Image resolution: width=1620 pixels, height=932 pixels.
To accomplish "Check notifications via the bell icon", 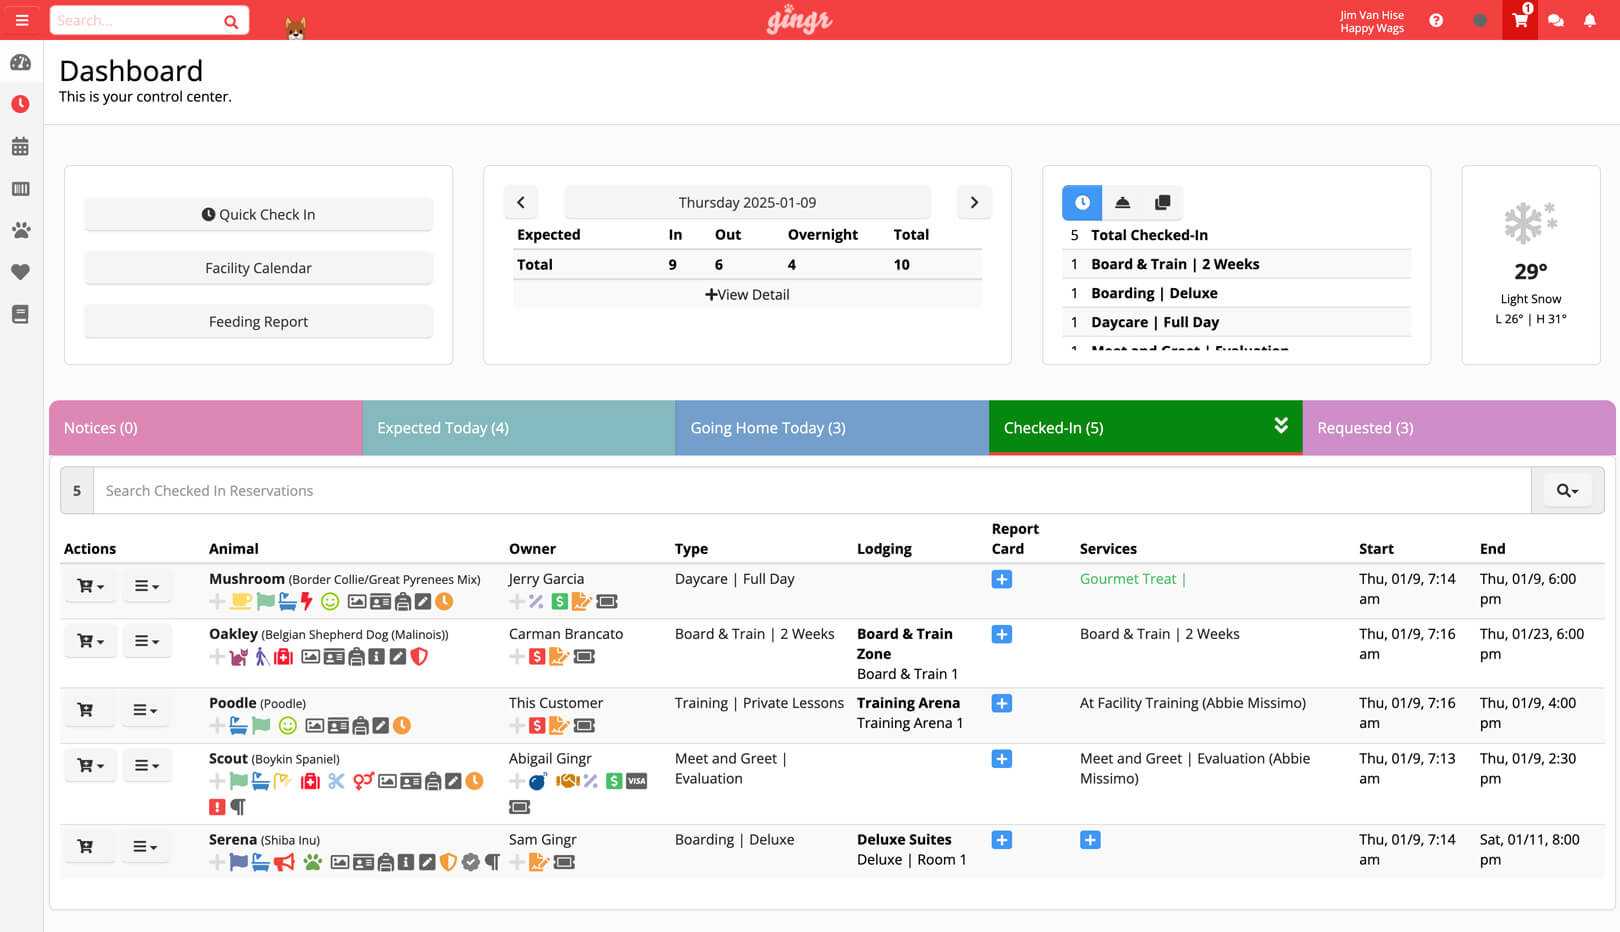I will tap(1590, 20).
